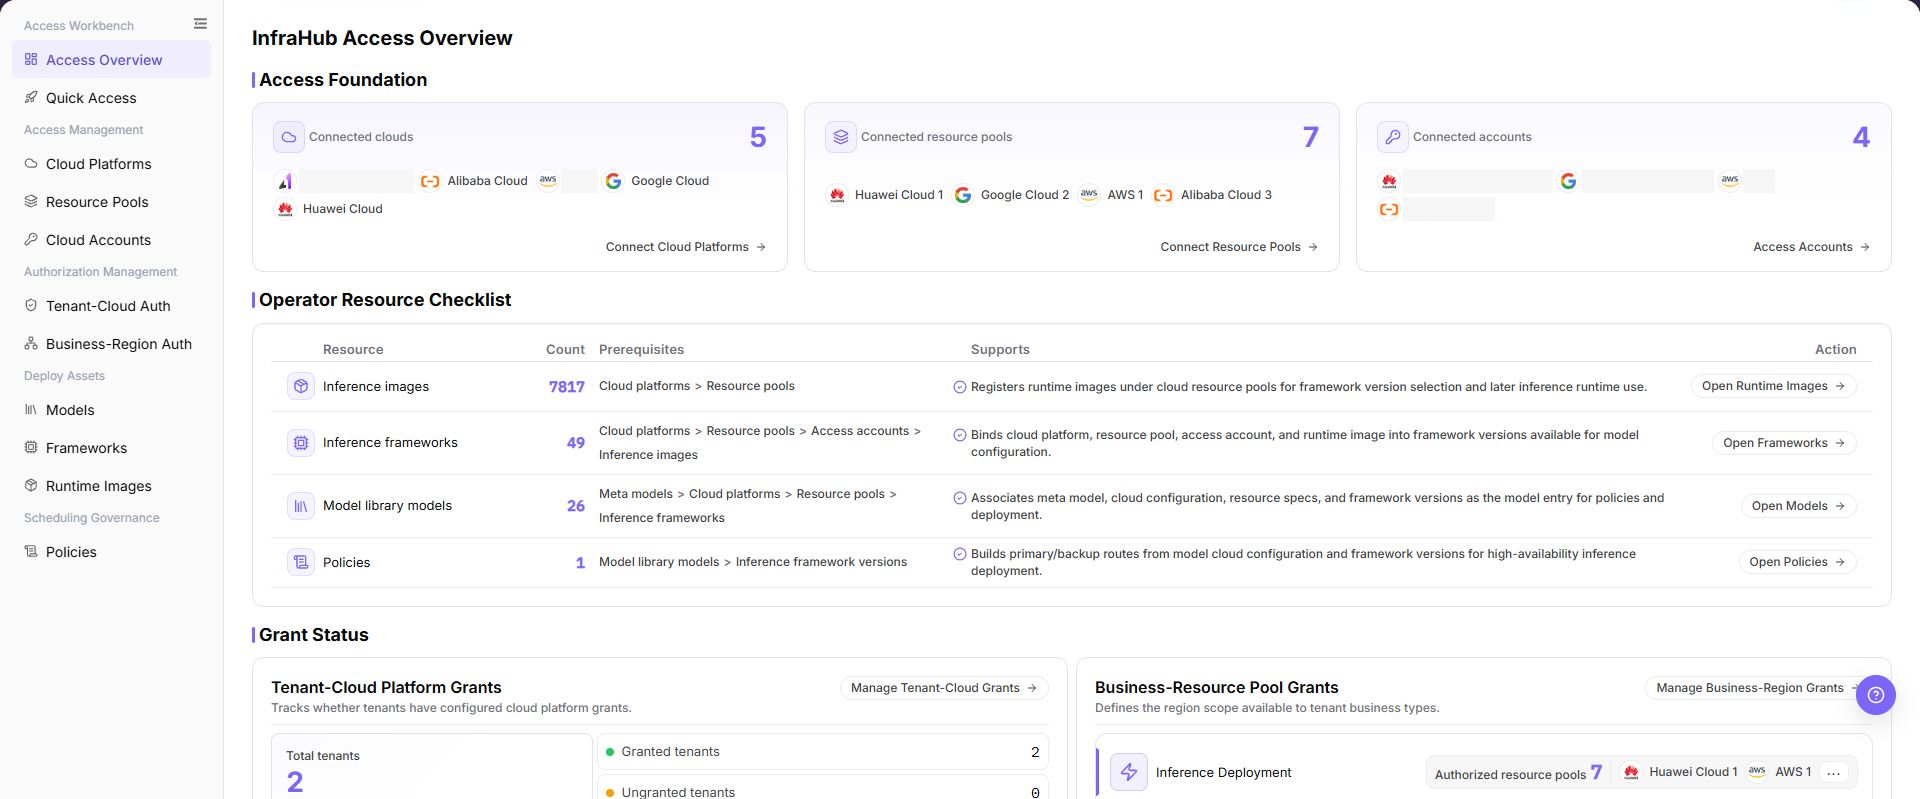Go to the Cloud Platforms page
Screen dimensions: 1920x799
pyautogui.click(x=111, y=164)
